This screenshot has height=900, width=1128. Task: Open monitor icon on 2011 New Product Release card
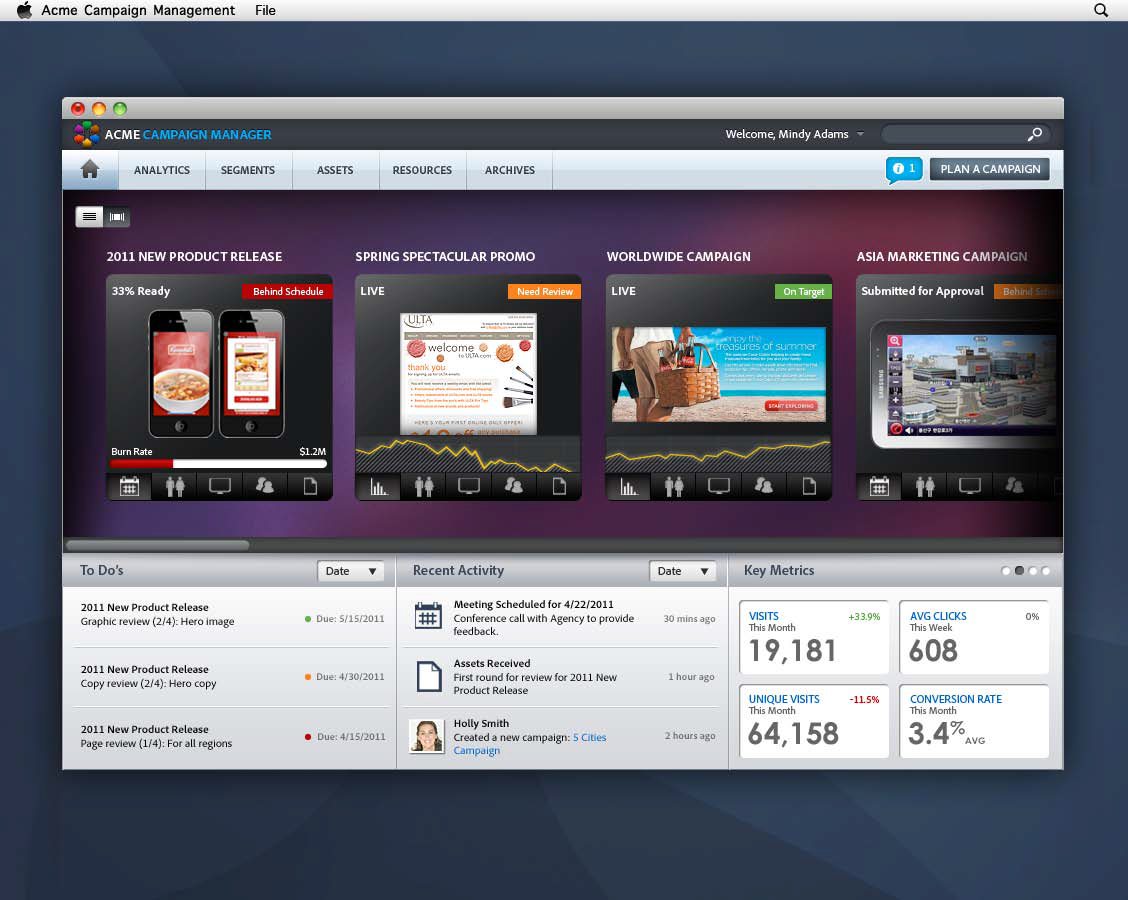point(219,486)
